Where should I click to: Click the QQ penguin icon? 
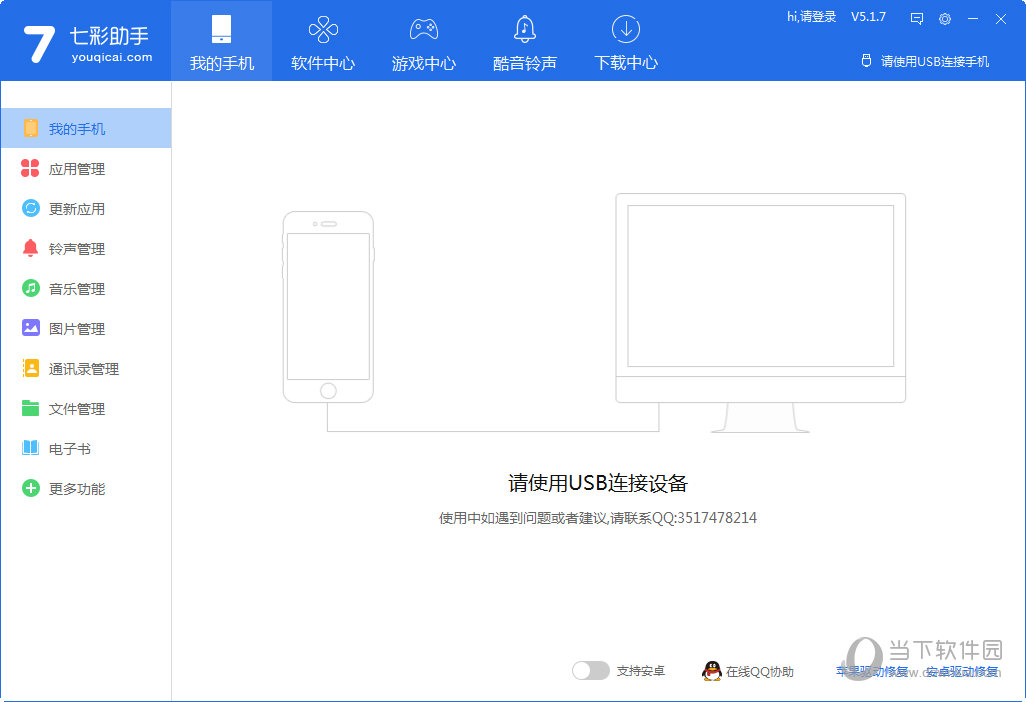point(711,671)
